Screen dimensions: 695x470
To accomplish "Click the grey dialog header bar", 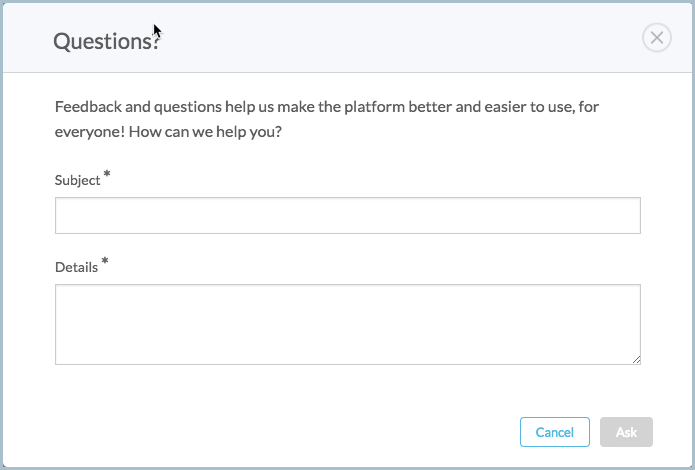I will [x=348, y=38].
